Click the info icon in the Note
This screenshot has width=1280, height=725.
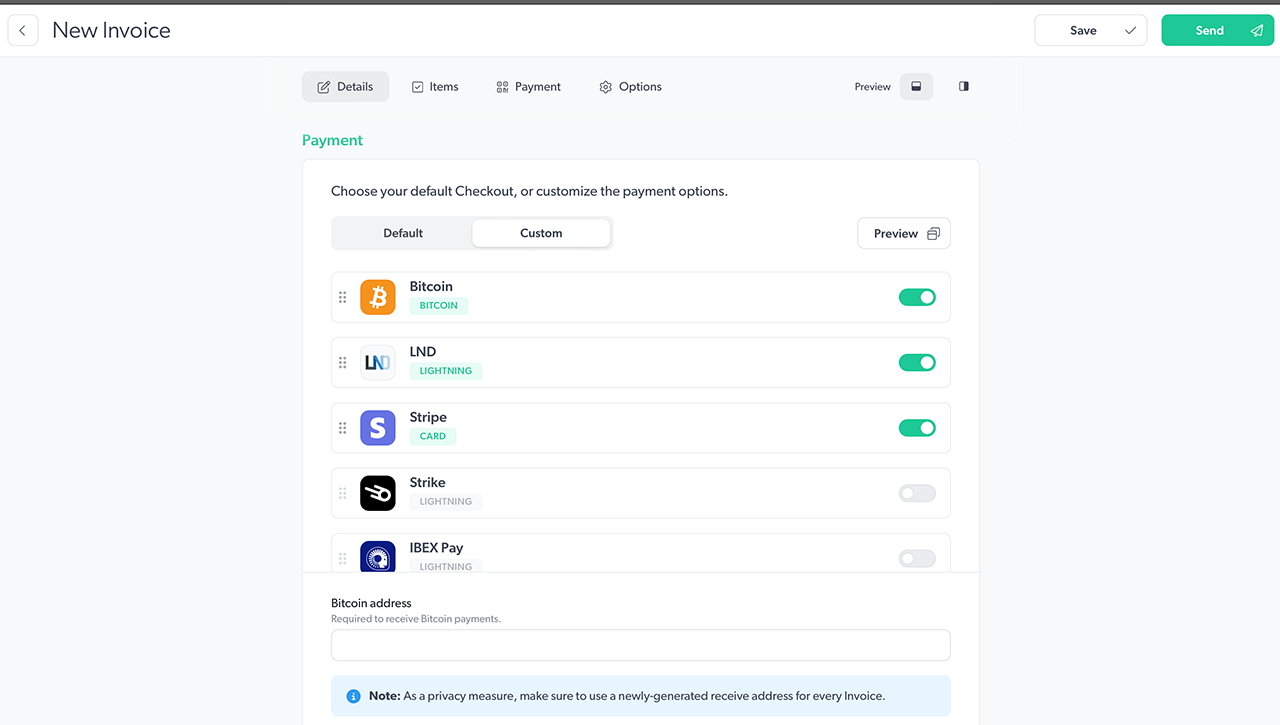353,696
